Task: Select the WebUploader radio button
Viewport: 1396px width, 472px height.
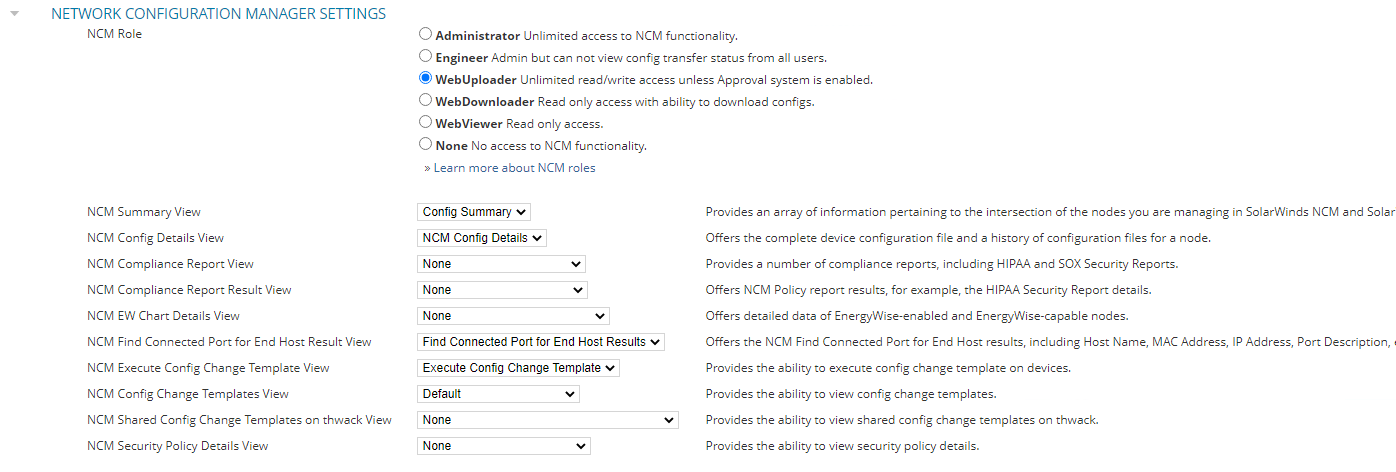Action: coord(426,78)
